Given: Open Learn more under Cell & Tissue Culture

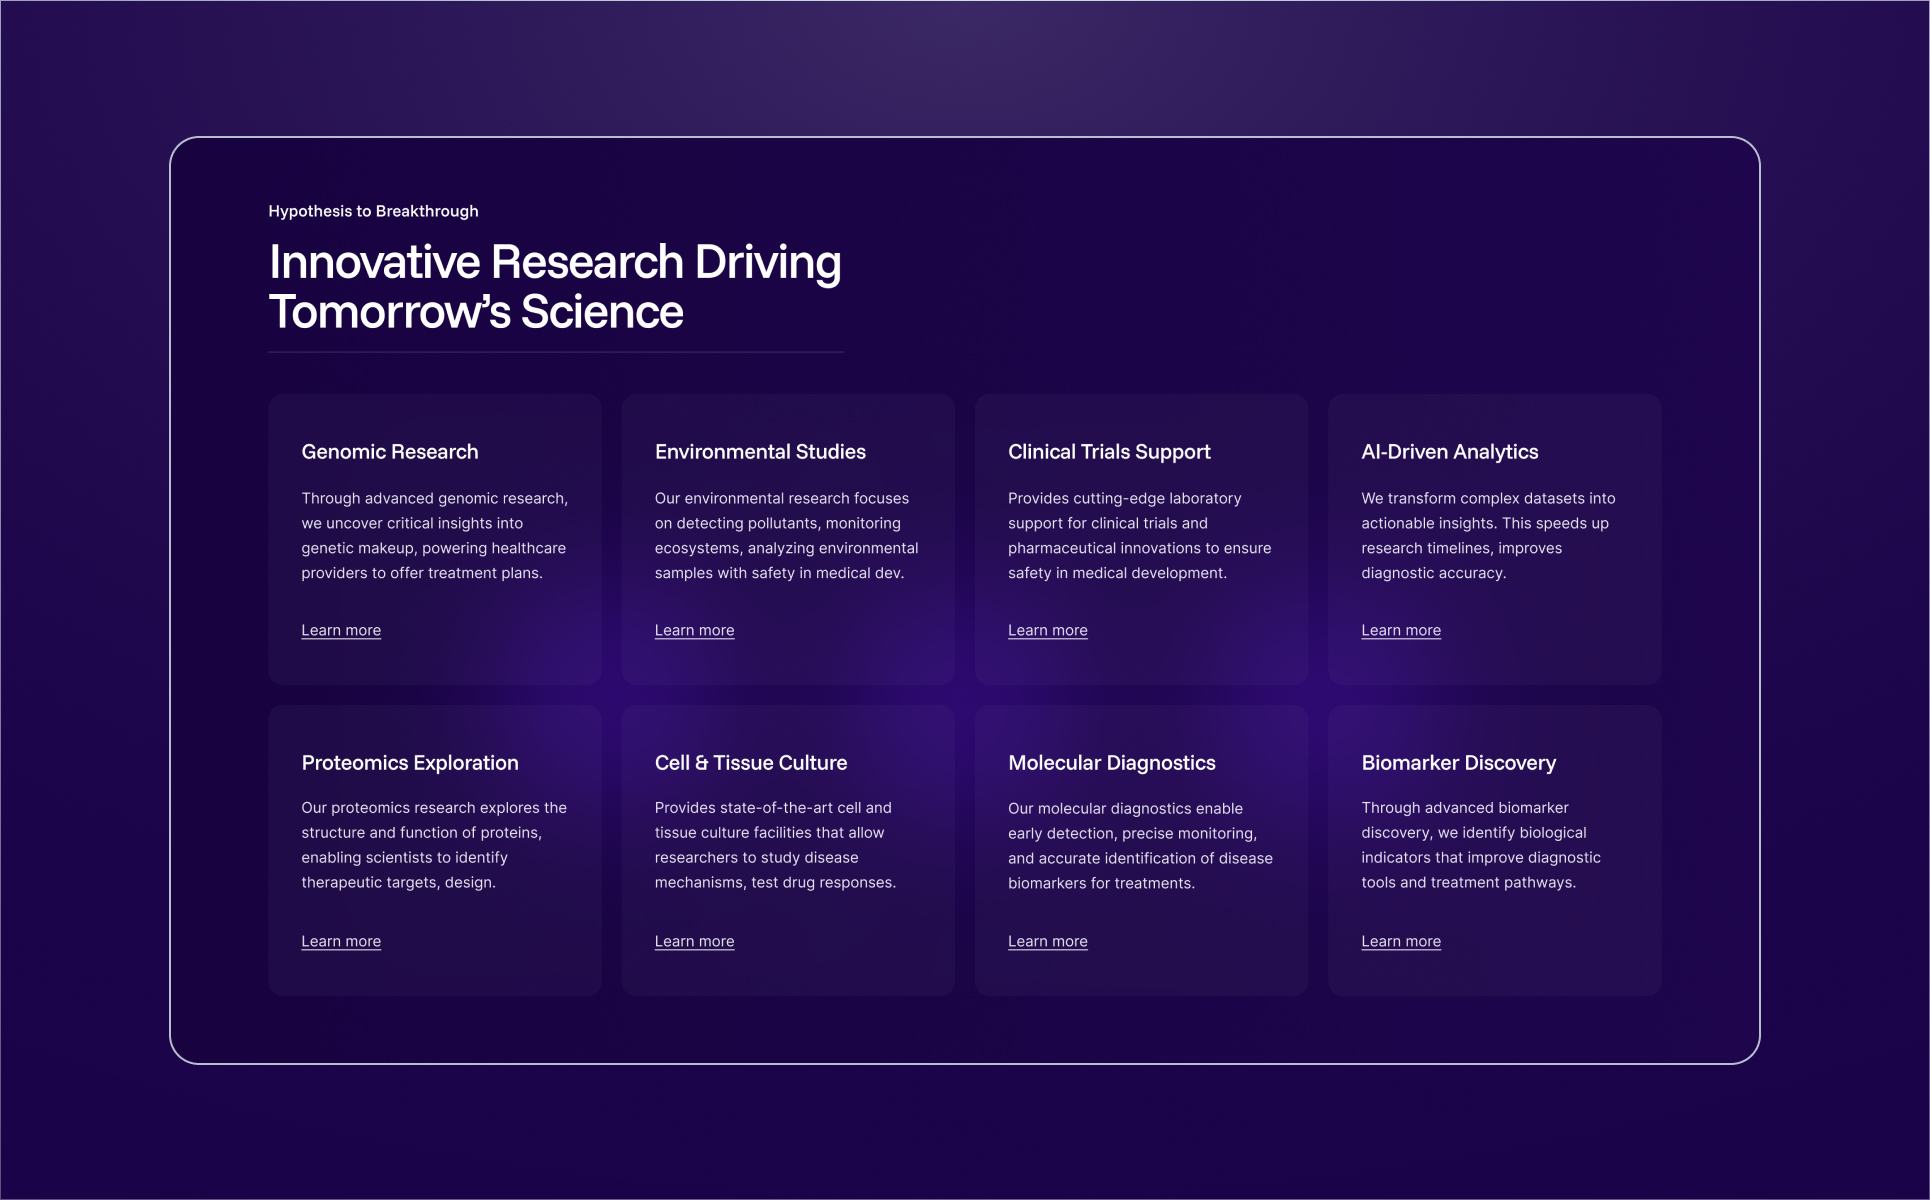Looking at the screenshot, I should [694, 941].
